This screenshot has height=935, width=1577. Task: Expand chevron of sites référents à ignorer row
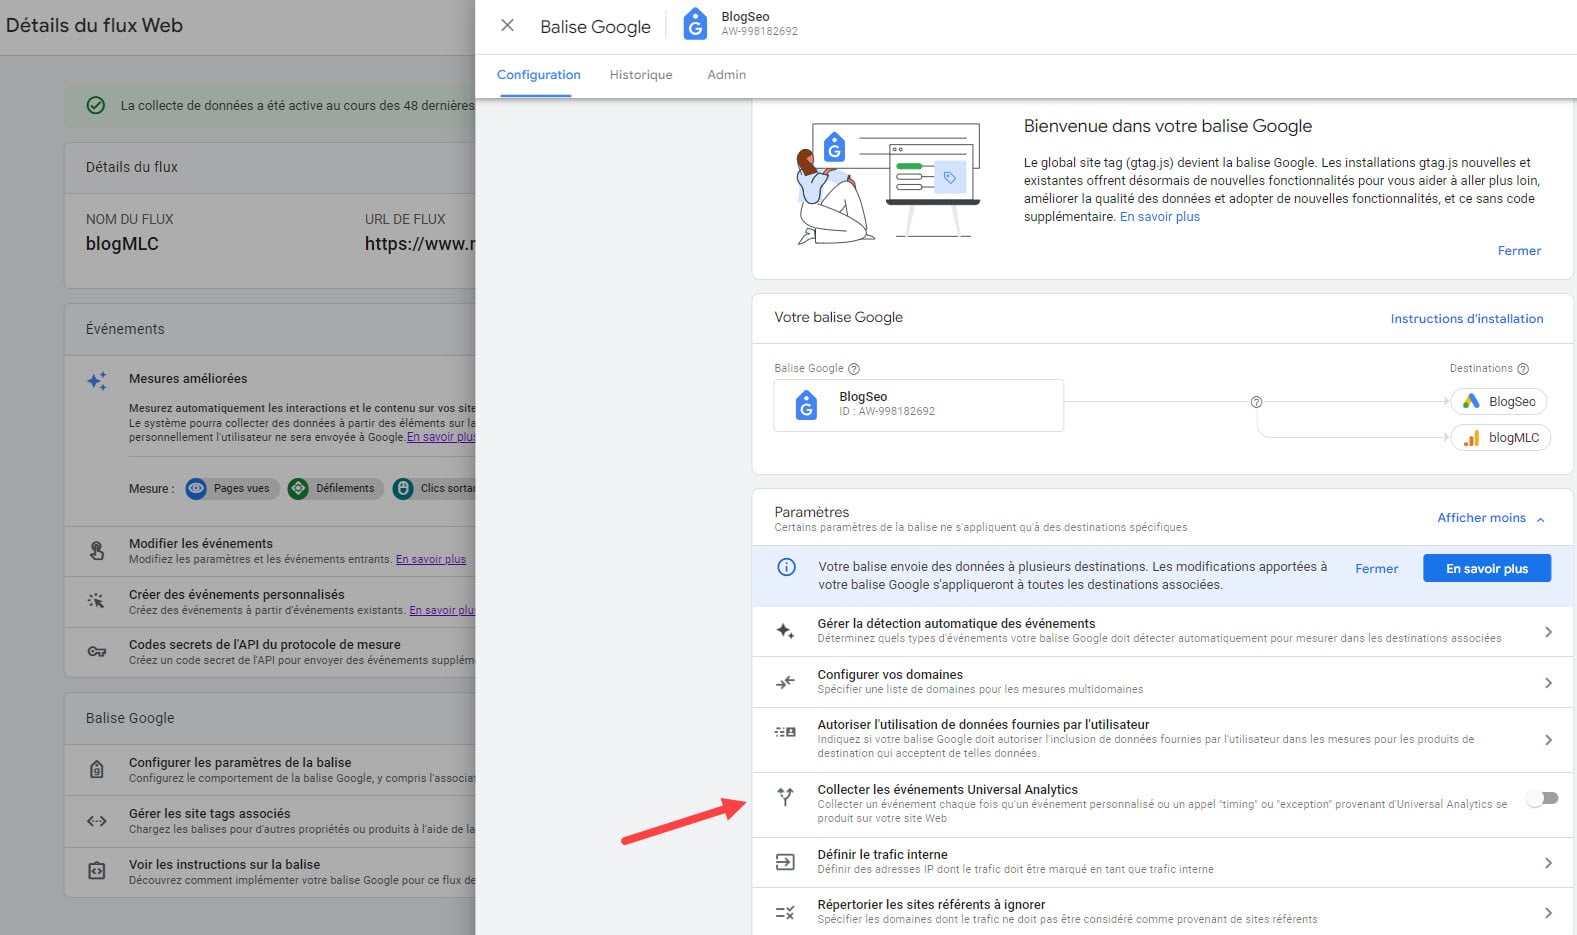[1548, 913]
